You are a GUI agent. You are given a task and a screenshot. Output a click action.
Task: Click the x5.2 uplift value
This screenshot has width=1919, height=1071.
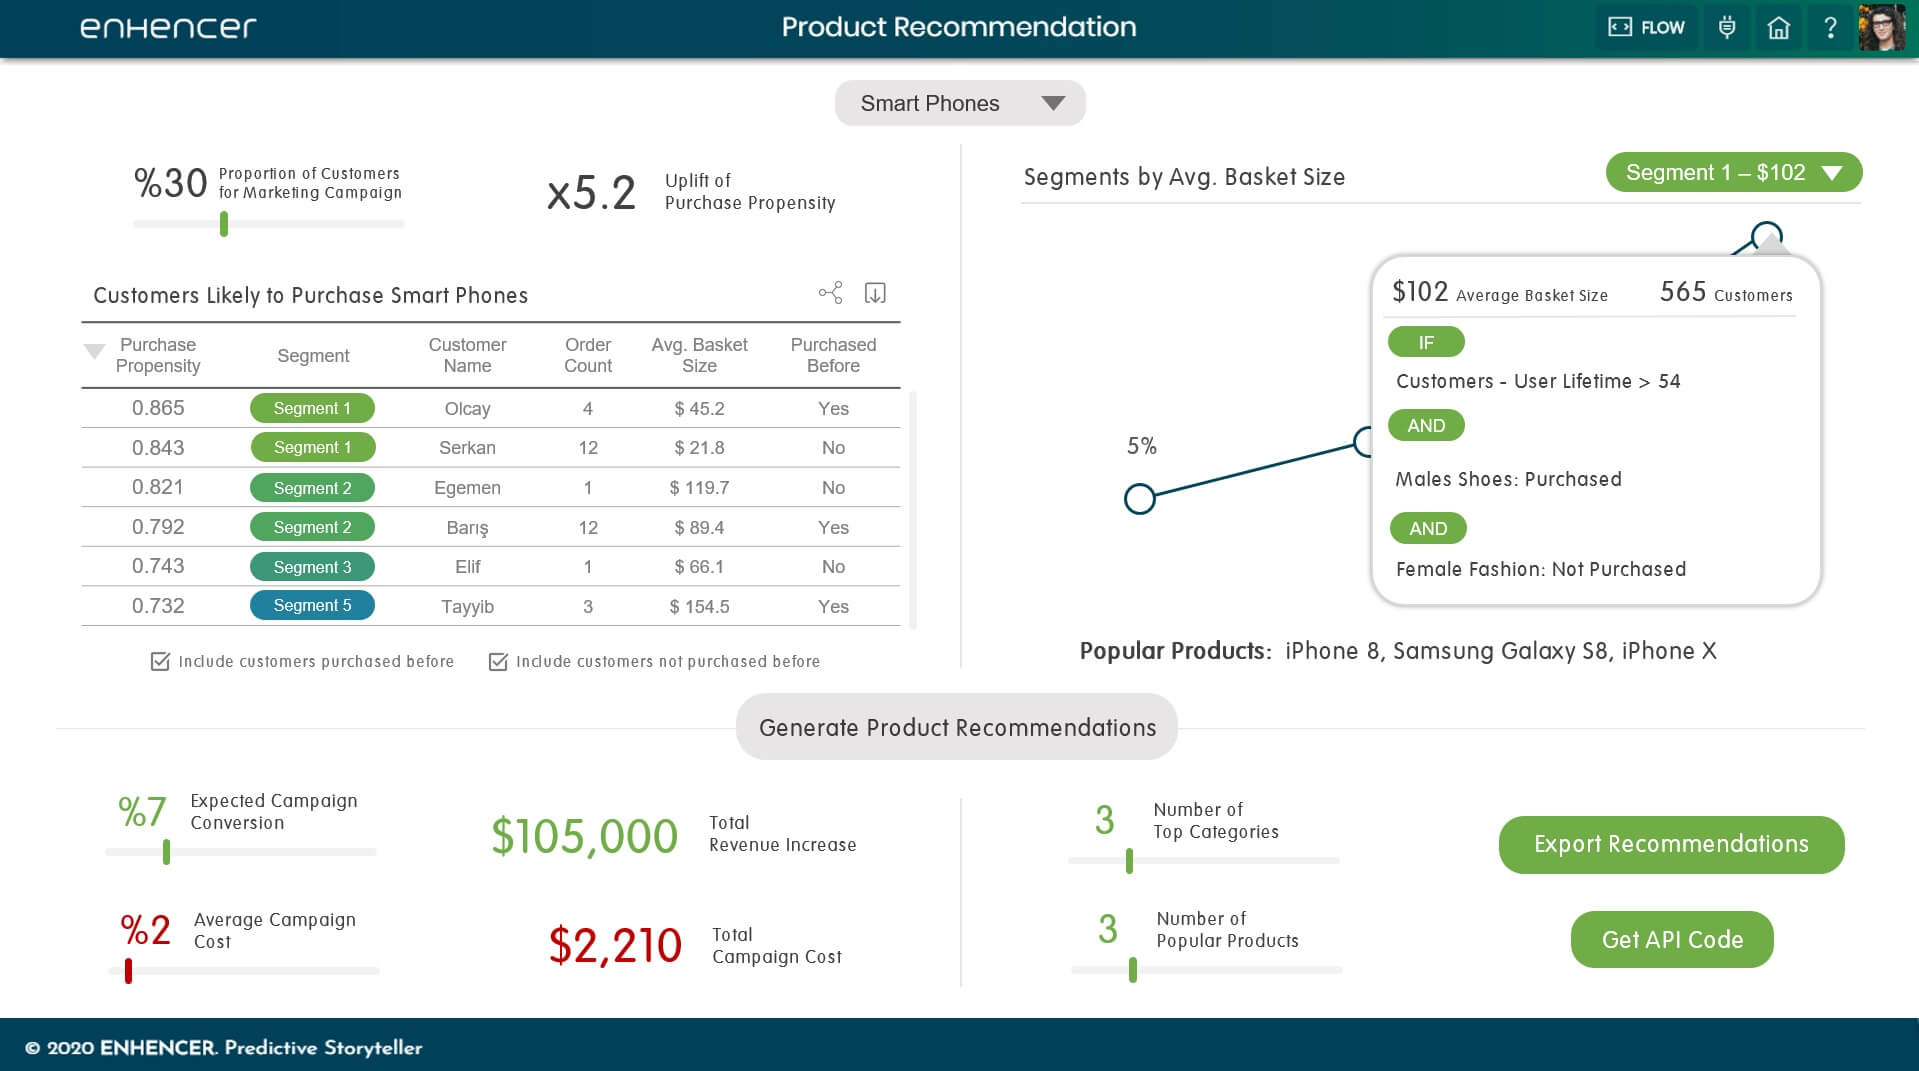(591, 192)
